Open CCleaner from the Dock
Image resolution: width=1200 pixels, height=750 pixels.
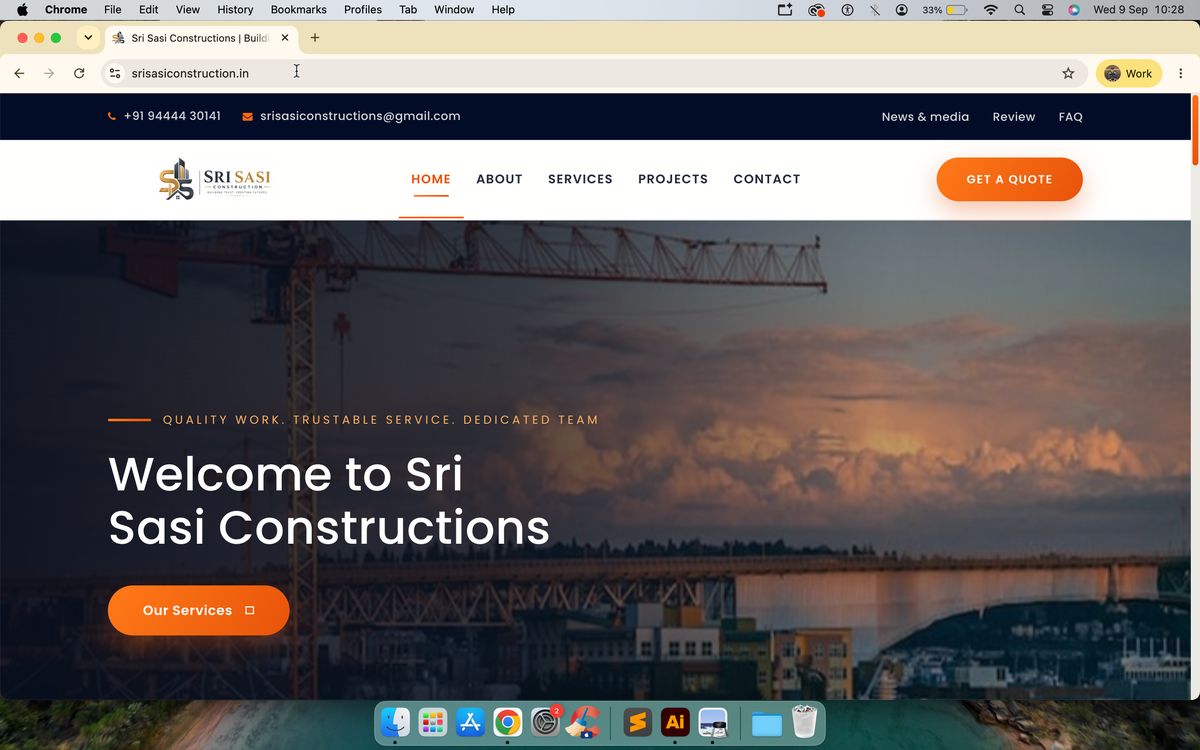pyautogui.click(x=582, y=721)
